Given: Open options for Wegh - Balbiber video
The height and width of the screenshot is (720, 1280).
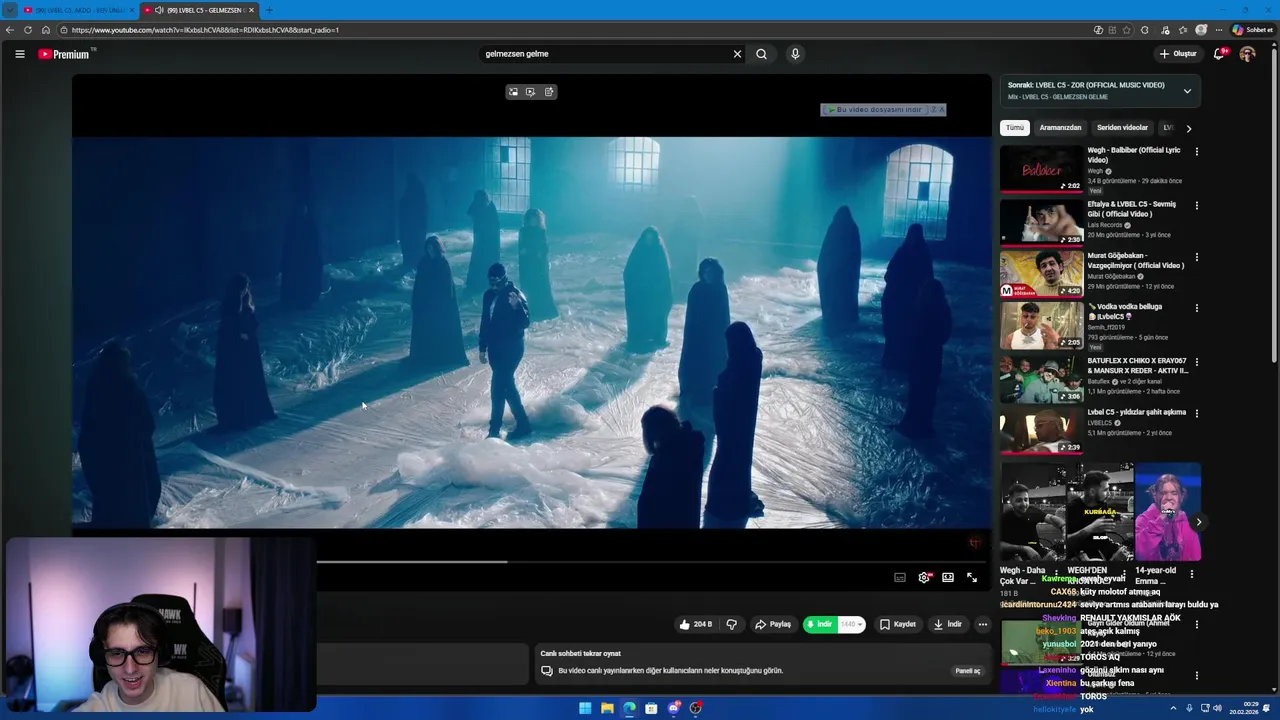Looking at the screenshot, I should point(1196,152).
